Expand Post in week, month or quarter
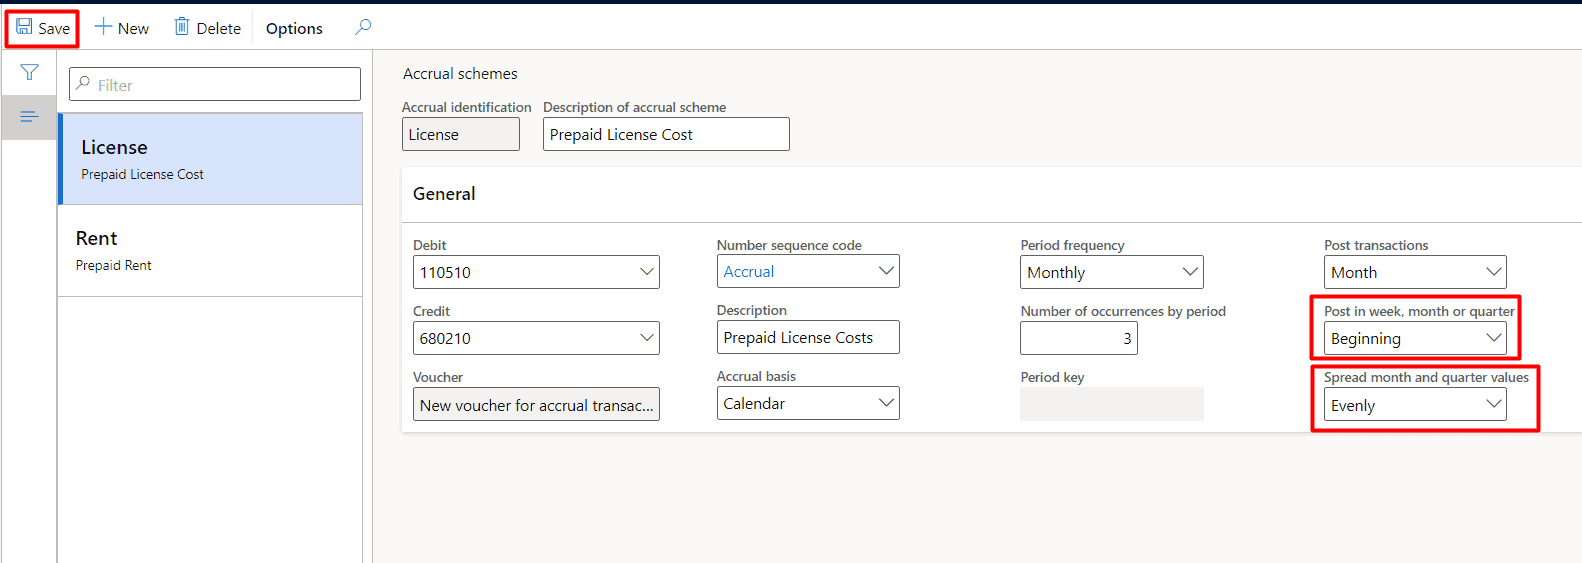Viewport: 1582px width, 563px height. coord(1493,338)
